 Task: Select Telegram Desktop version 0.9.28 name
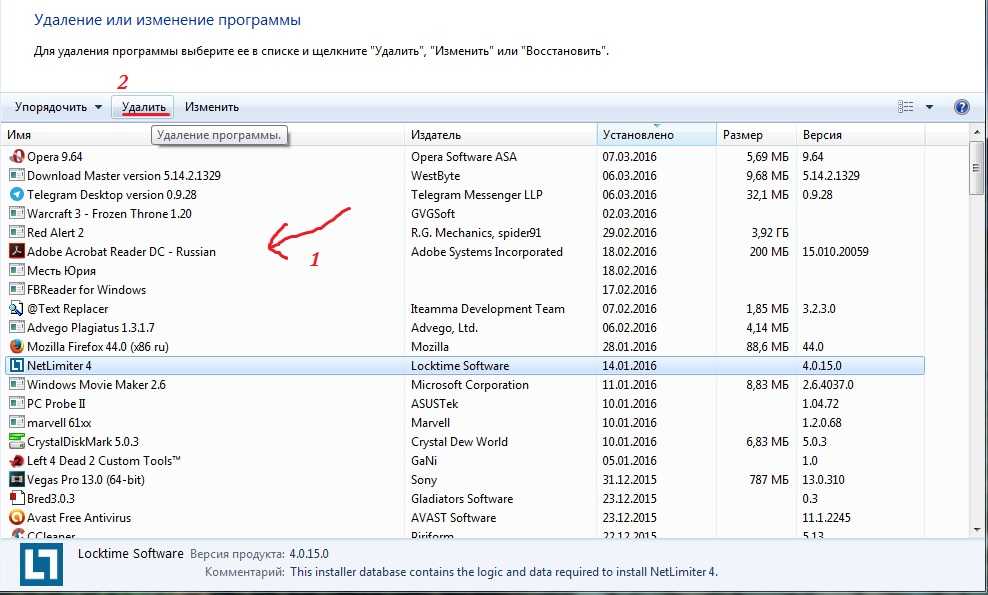click(112, 194)
